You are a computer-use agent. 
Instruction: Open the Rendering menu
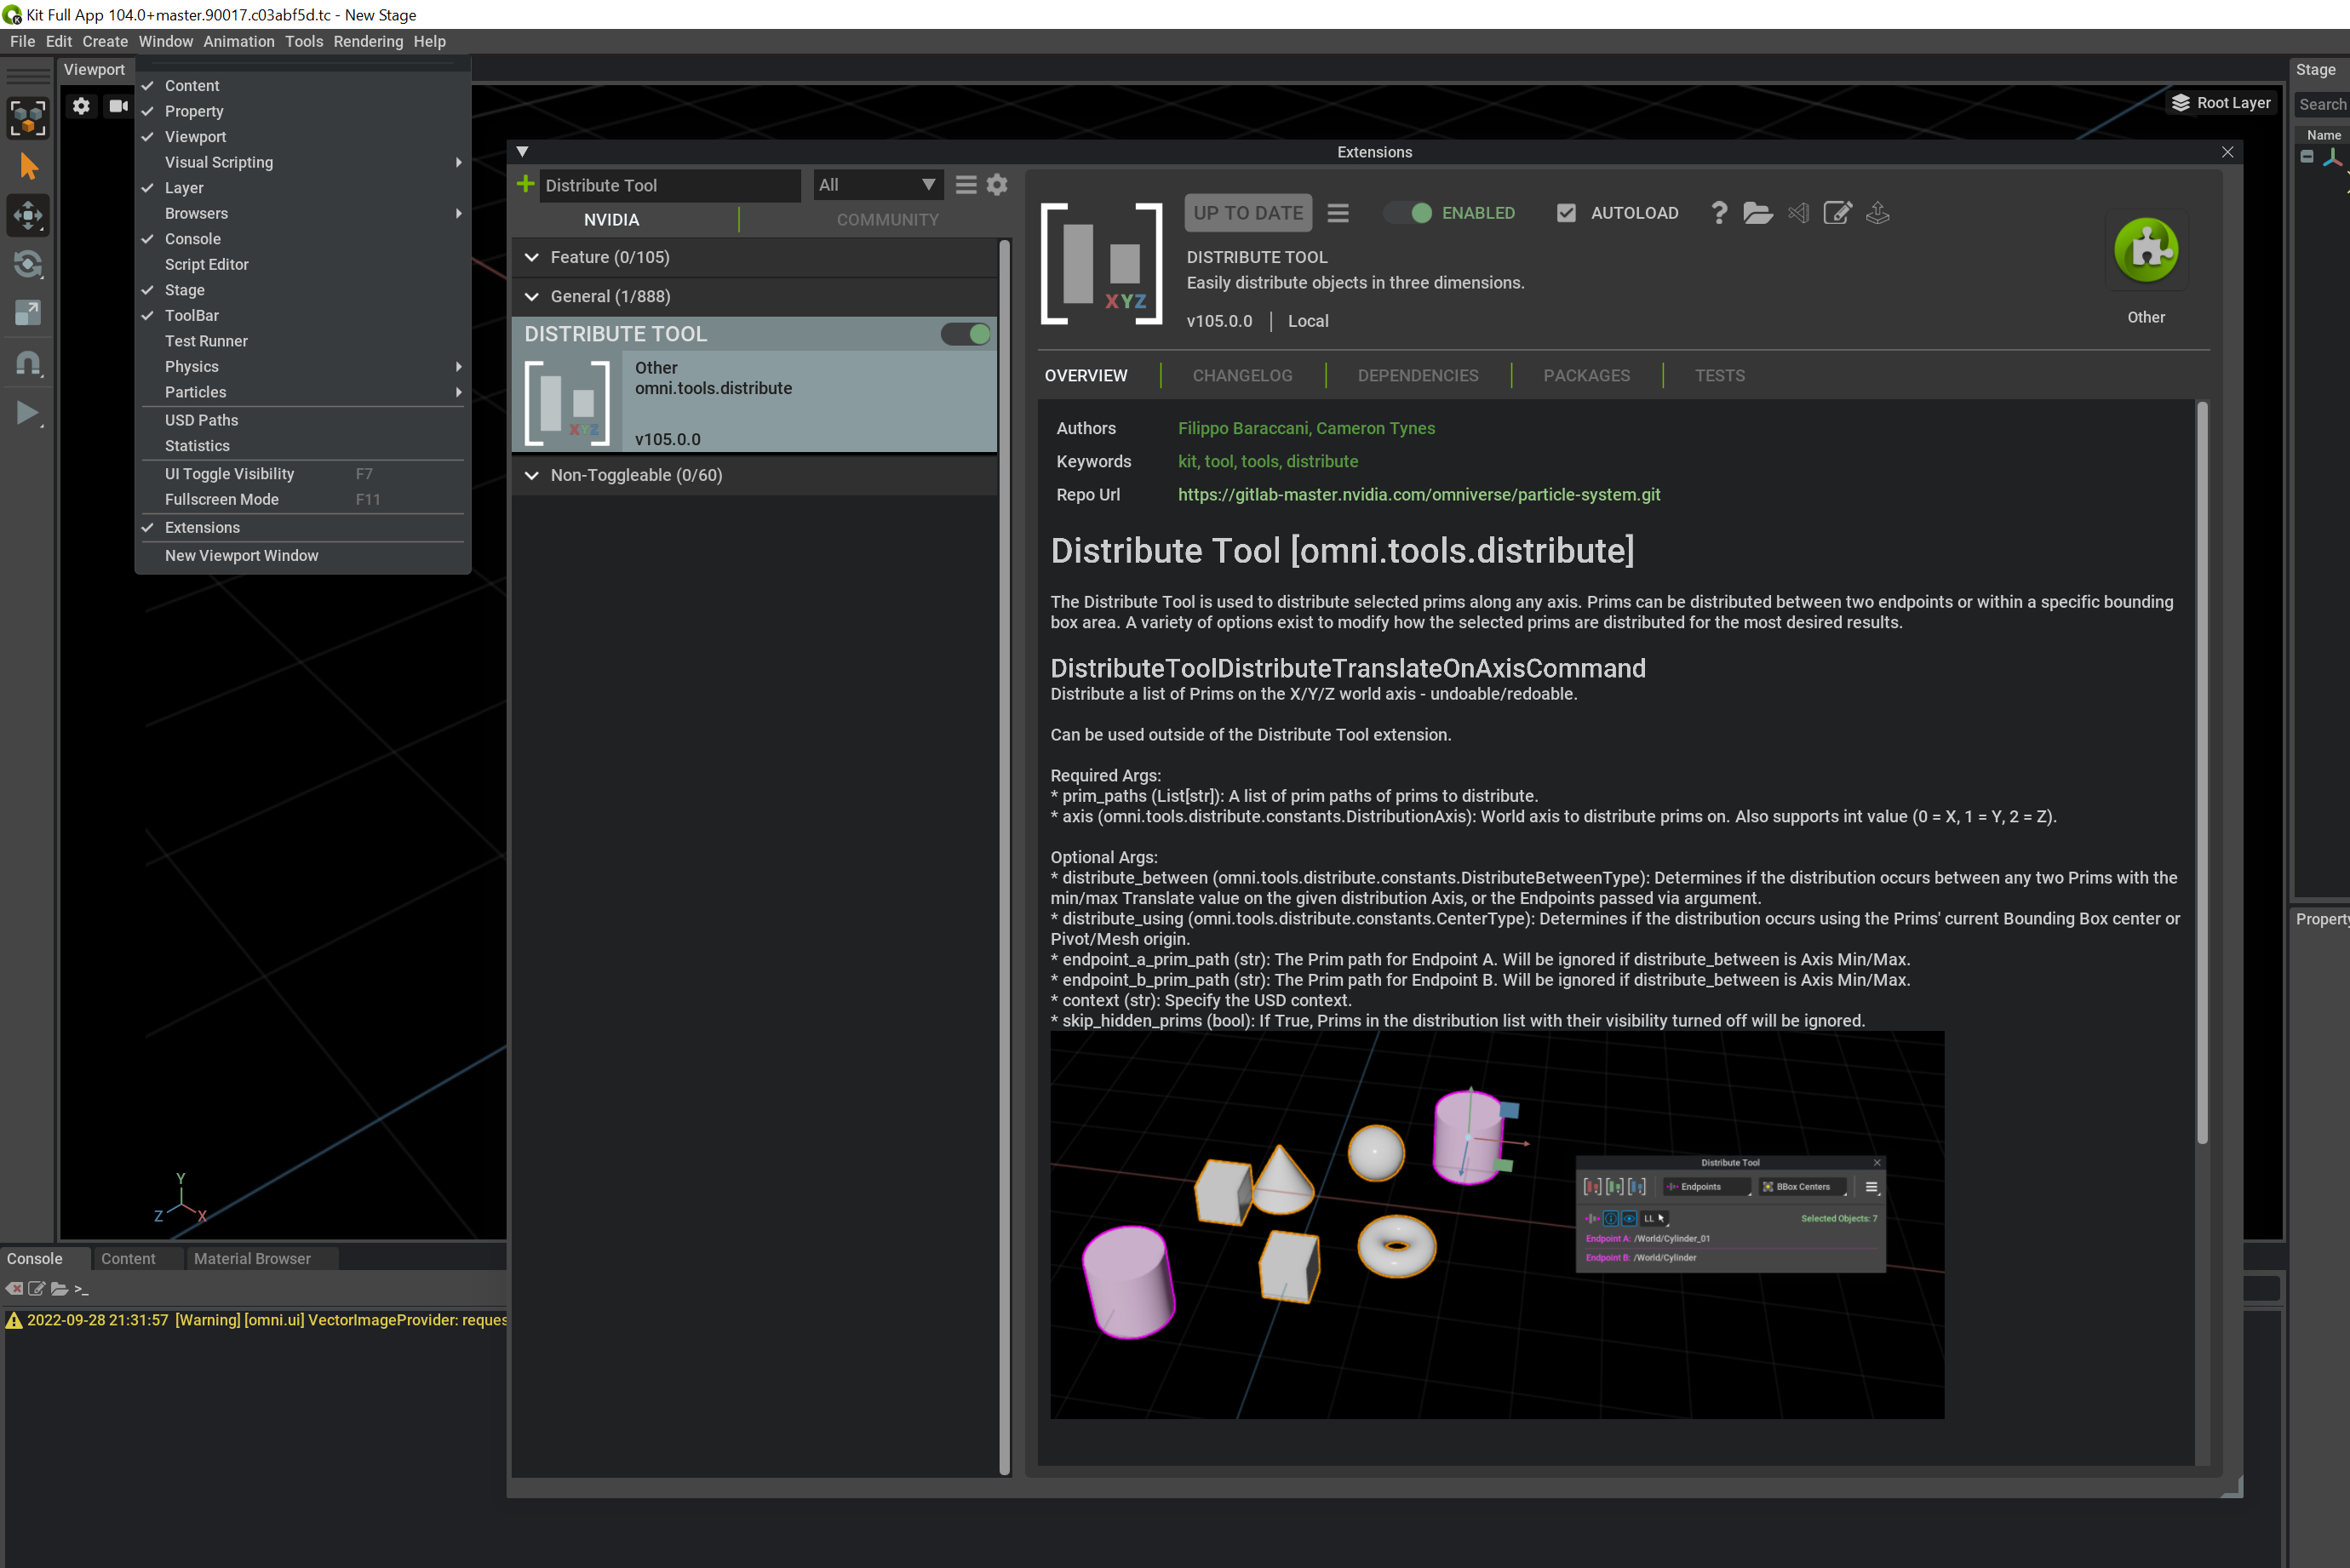[368, 41]
